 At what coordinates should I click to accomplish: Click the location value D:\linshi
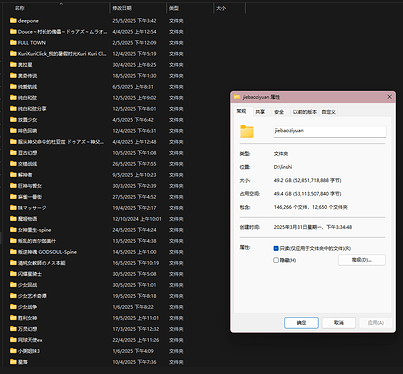point(283,167)
